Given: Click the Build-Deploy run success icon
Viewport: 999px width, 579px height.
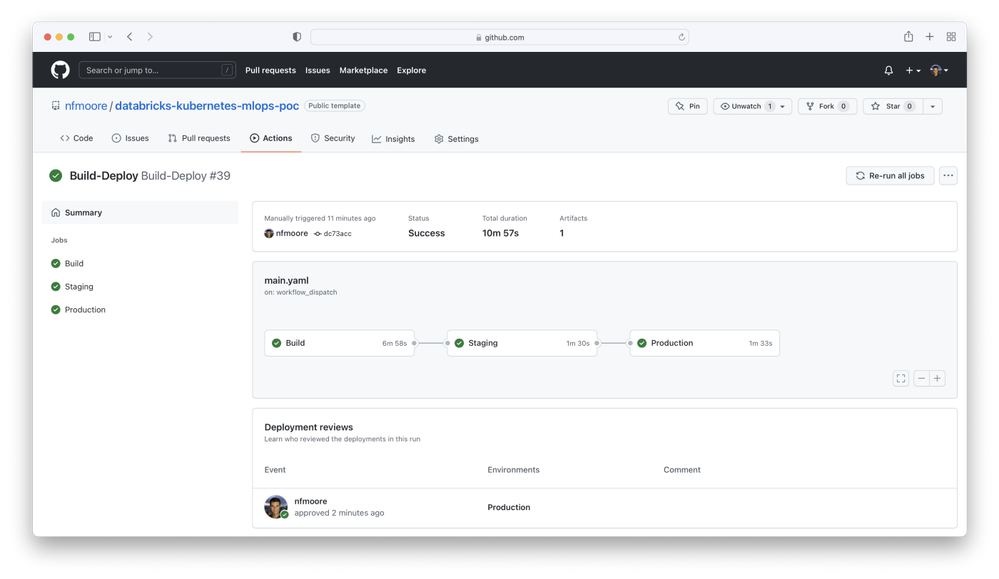Looking at the screenshot, I should click(56, 176).
